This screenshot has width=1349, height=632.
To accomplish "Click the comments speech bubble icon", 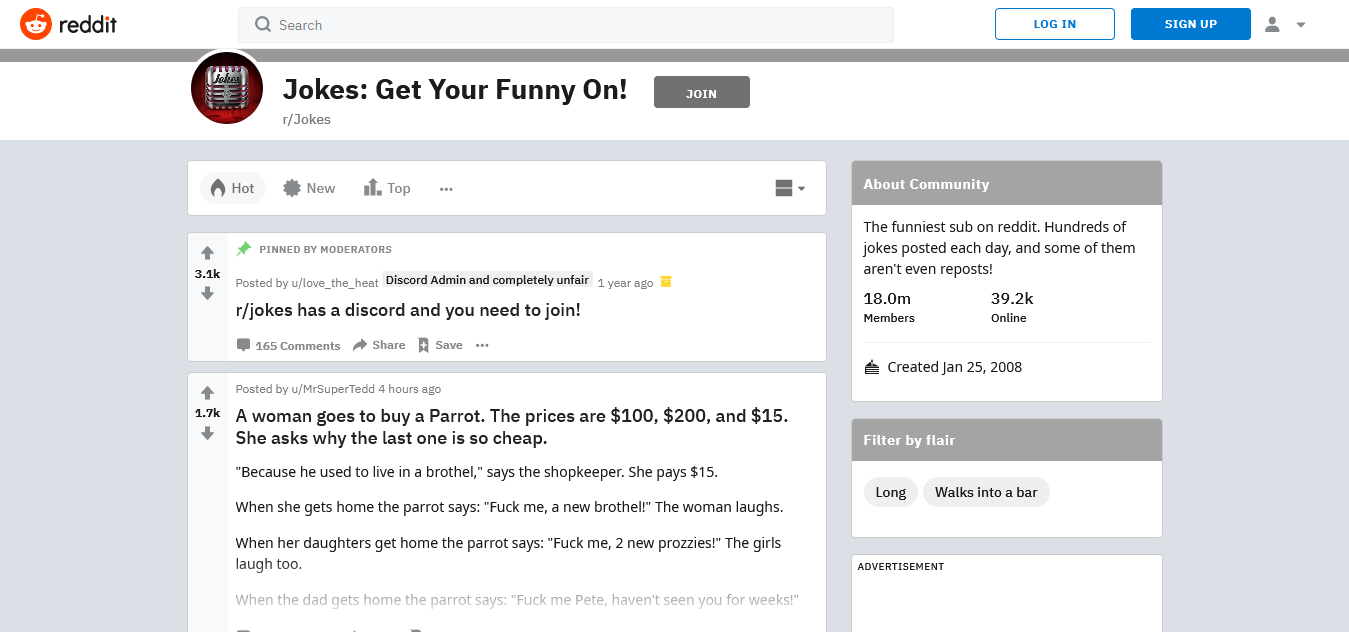I will tap(243, 344).
